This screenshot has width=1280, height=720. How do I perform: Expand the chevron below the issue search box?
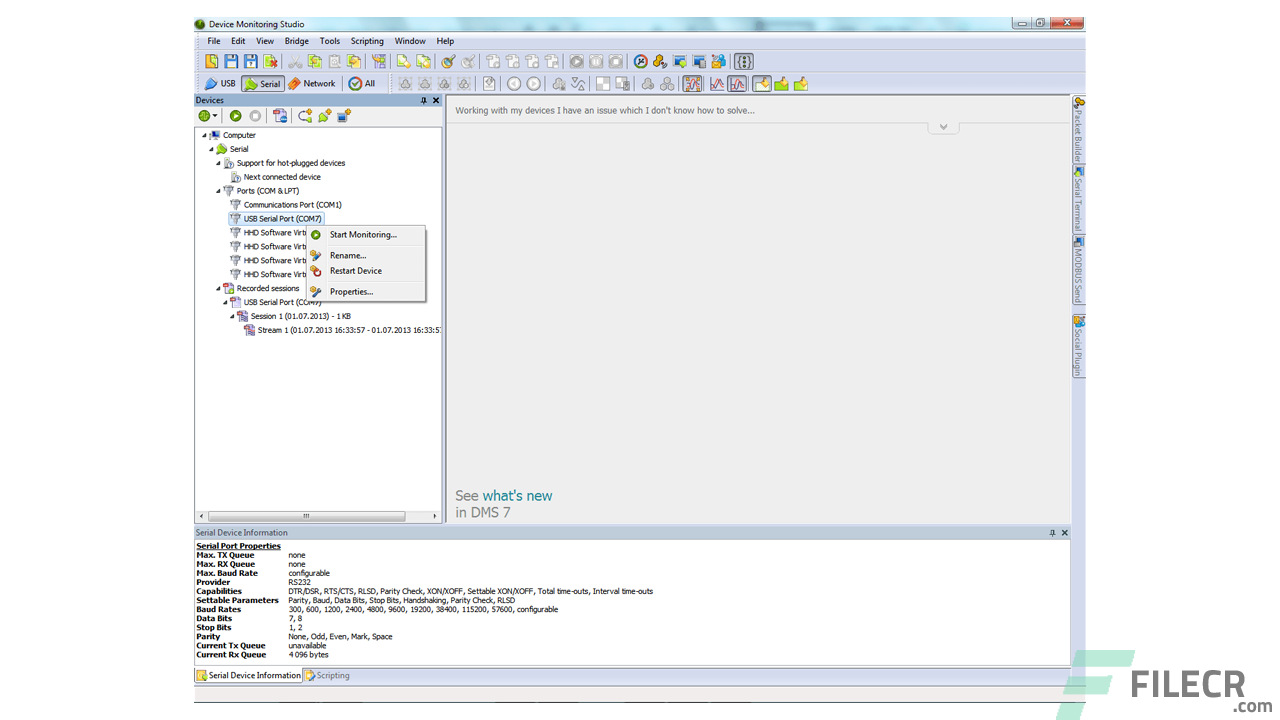click(x=943, y=127)
